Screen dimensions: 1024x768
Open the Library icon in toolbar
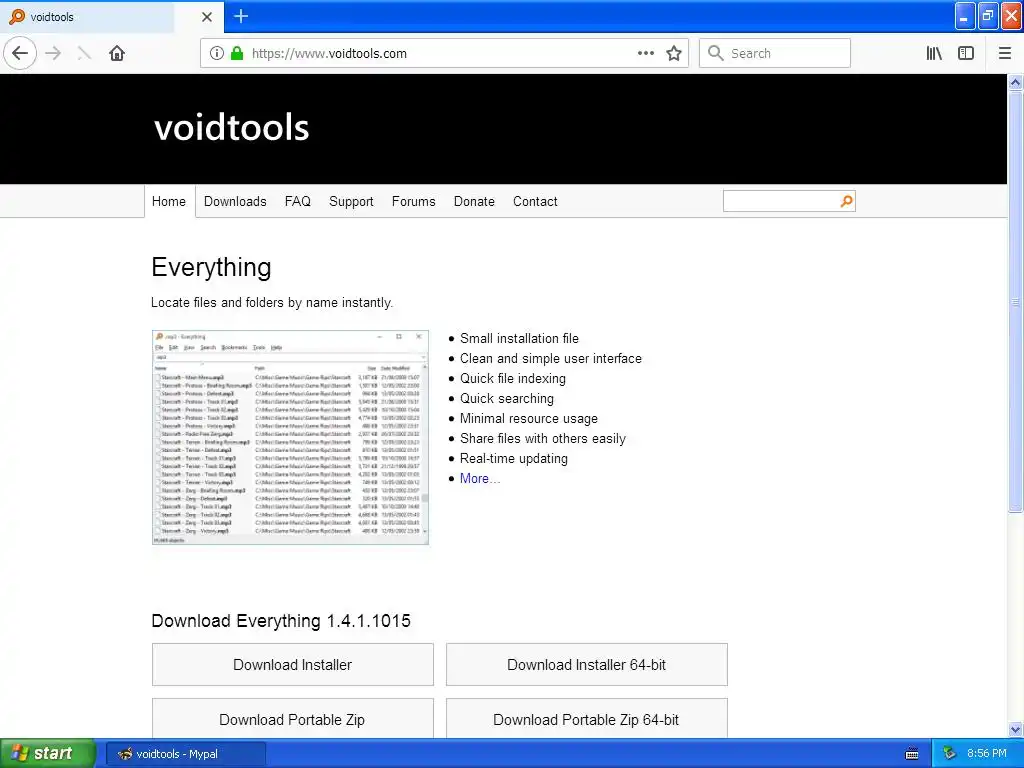[x=934, y=54]
